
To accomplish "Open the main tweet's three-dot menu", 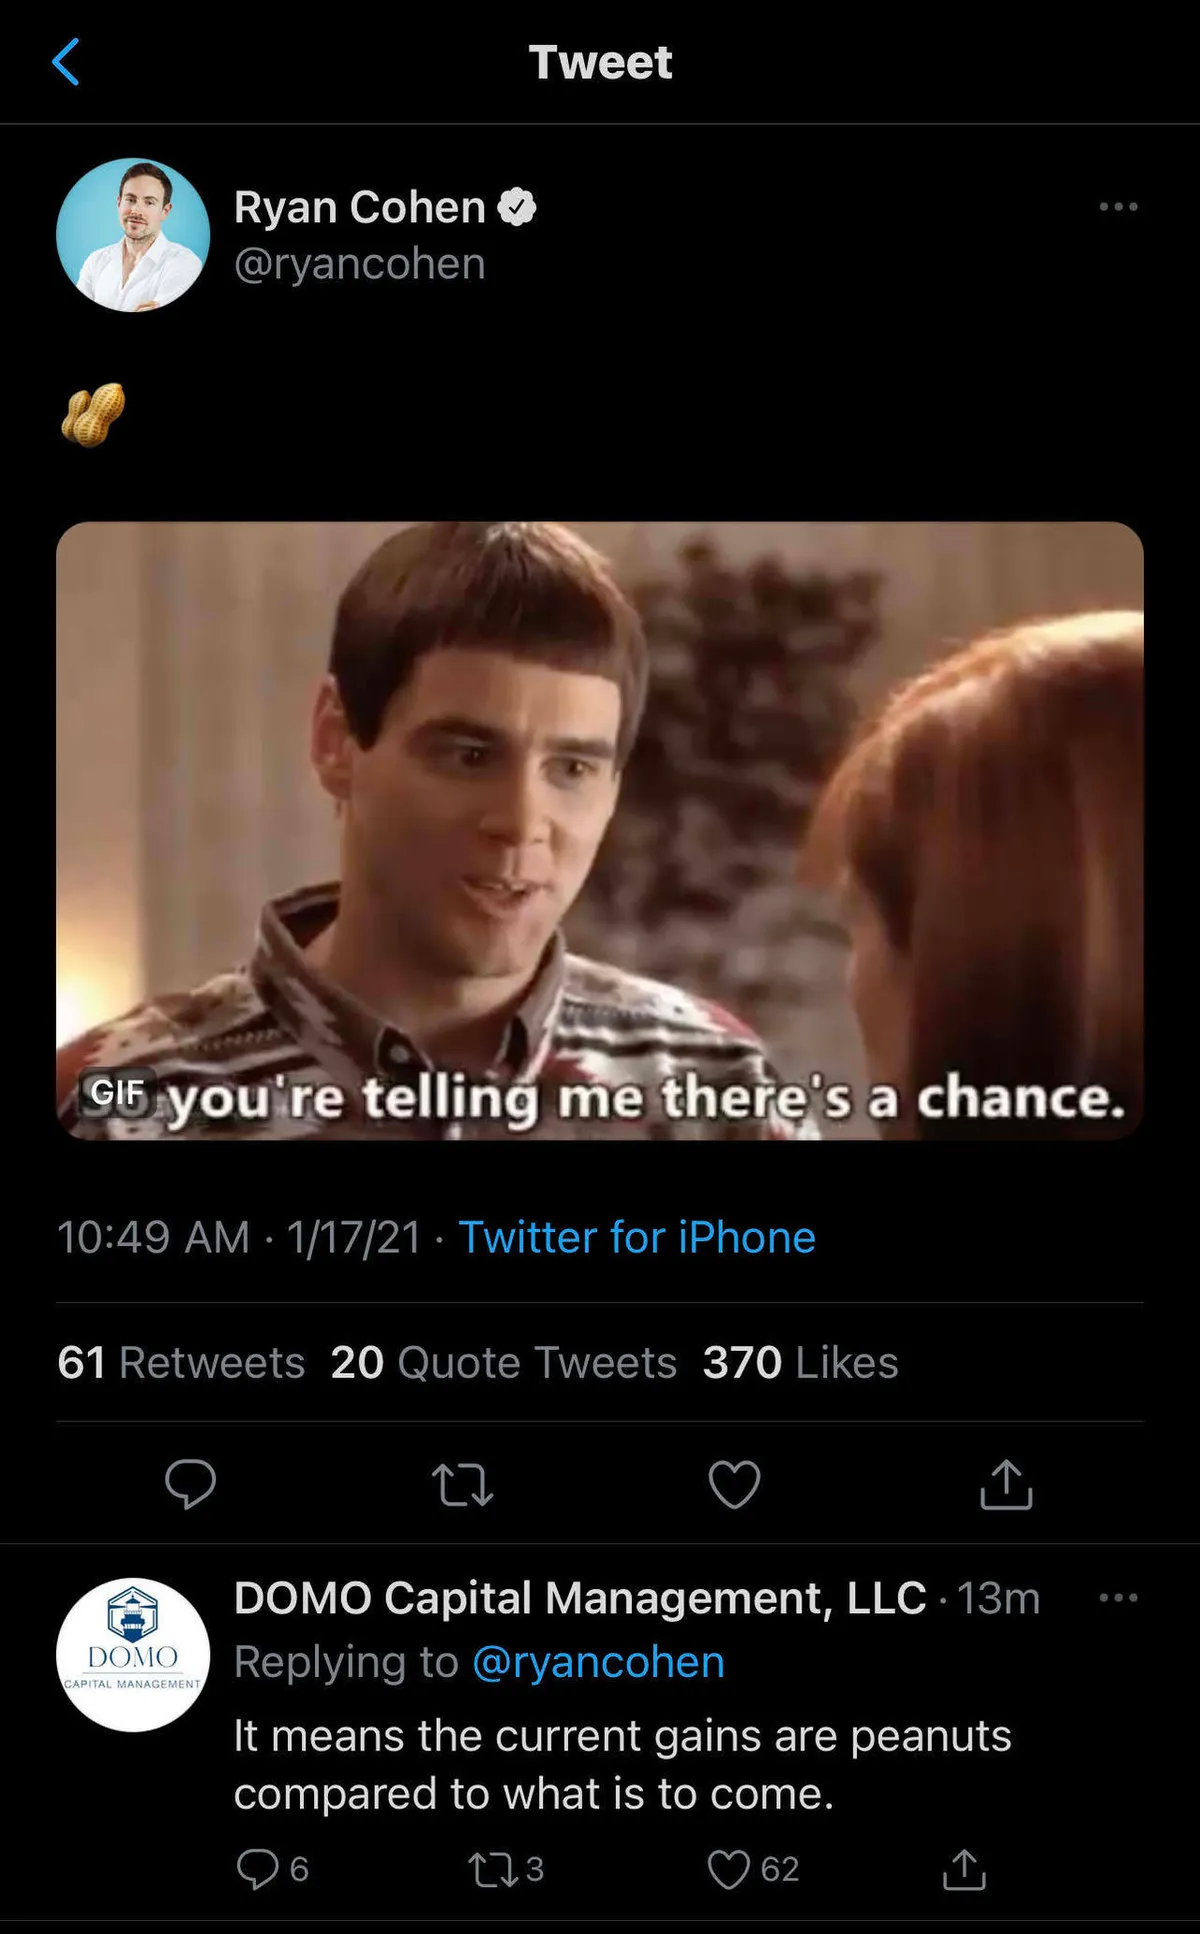I will click(1117, 207).
